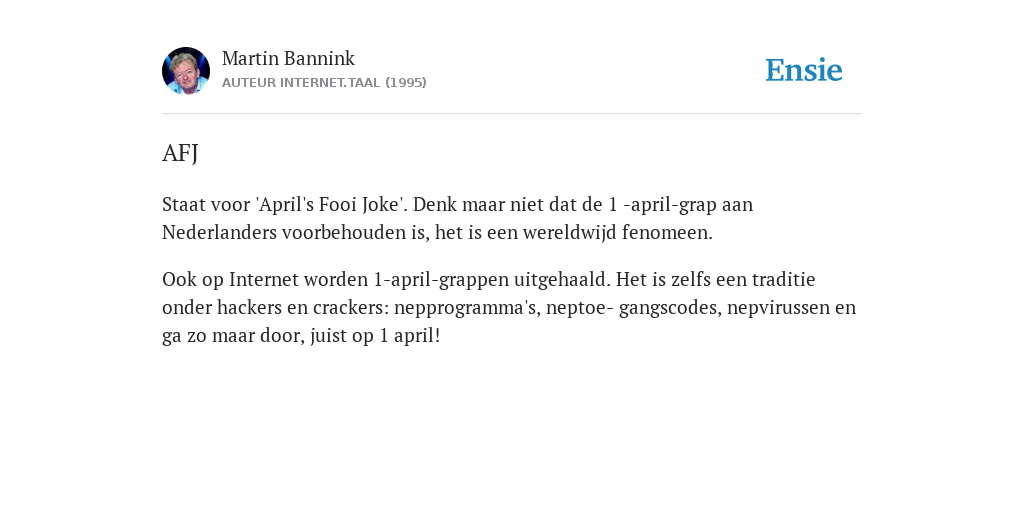The image size is (1024, 512).
Task: Click the closing text '1 april!'
Action: point(409,336)
